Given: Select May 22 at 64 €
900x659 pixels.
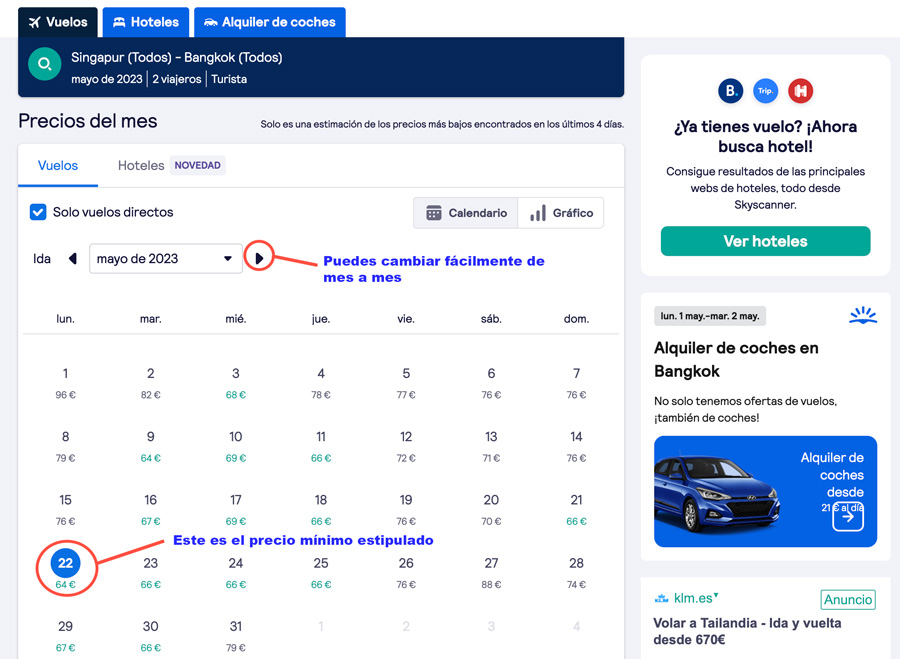Looking at the screenshot, I should [65, 571].
